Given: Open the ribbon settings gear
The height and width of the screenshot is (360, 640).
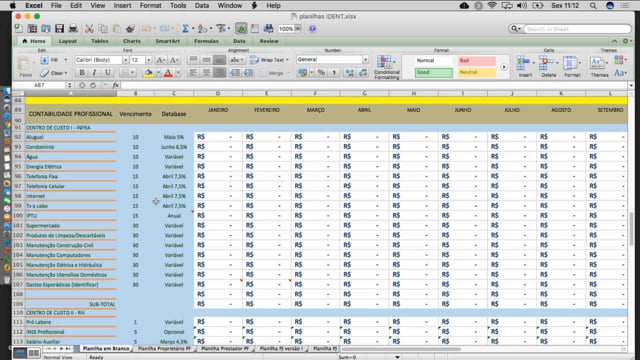Looking at the screenshot, I should point(626,41).
